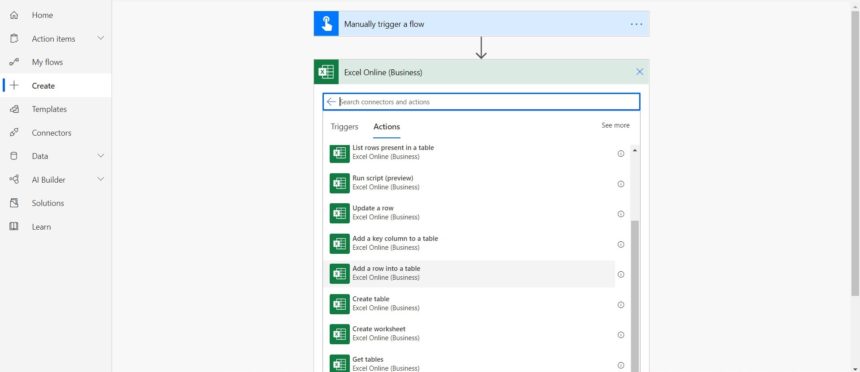Screen dimensions: 860x372
Task: Click Excel icon beside Create worksheet
Action: point(340,334)
